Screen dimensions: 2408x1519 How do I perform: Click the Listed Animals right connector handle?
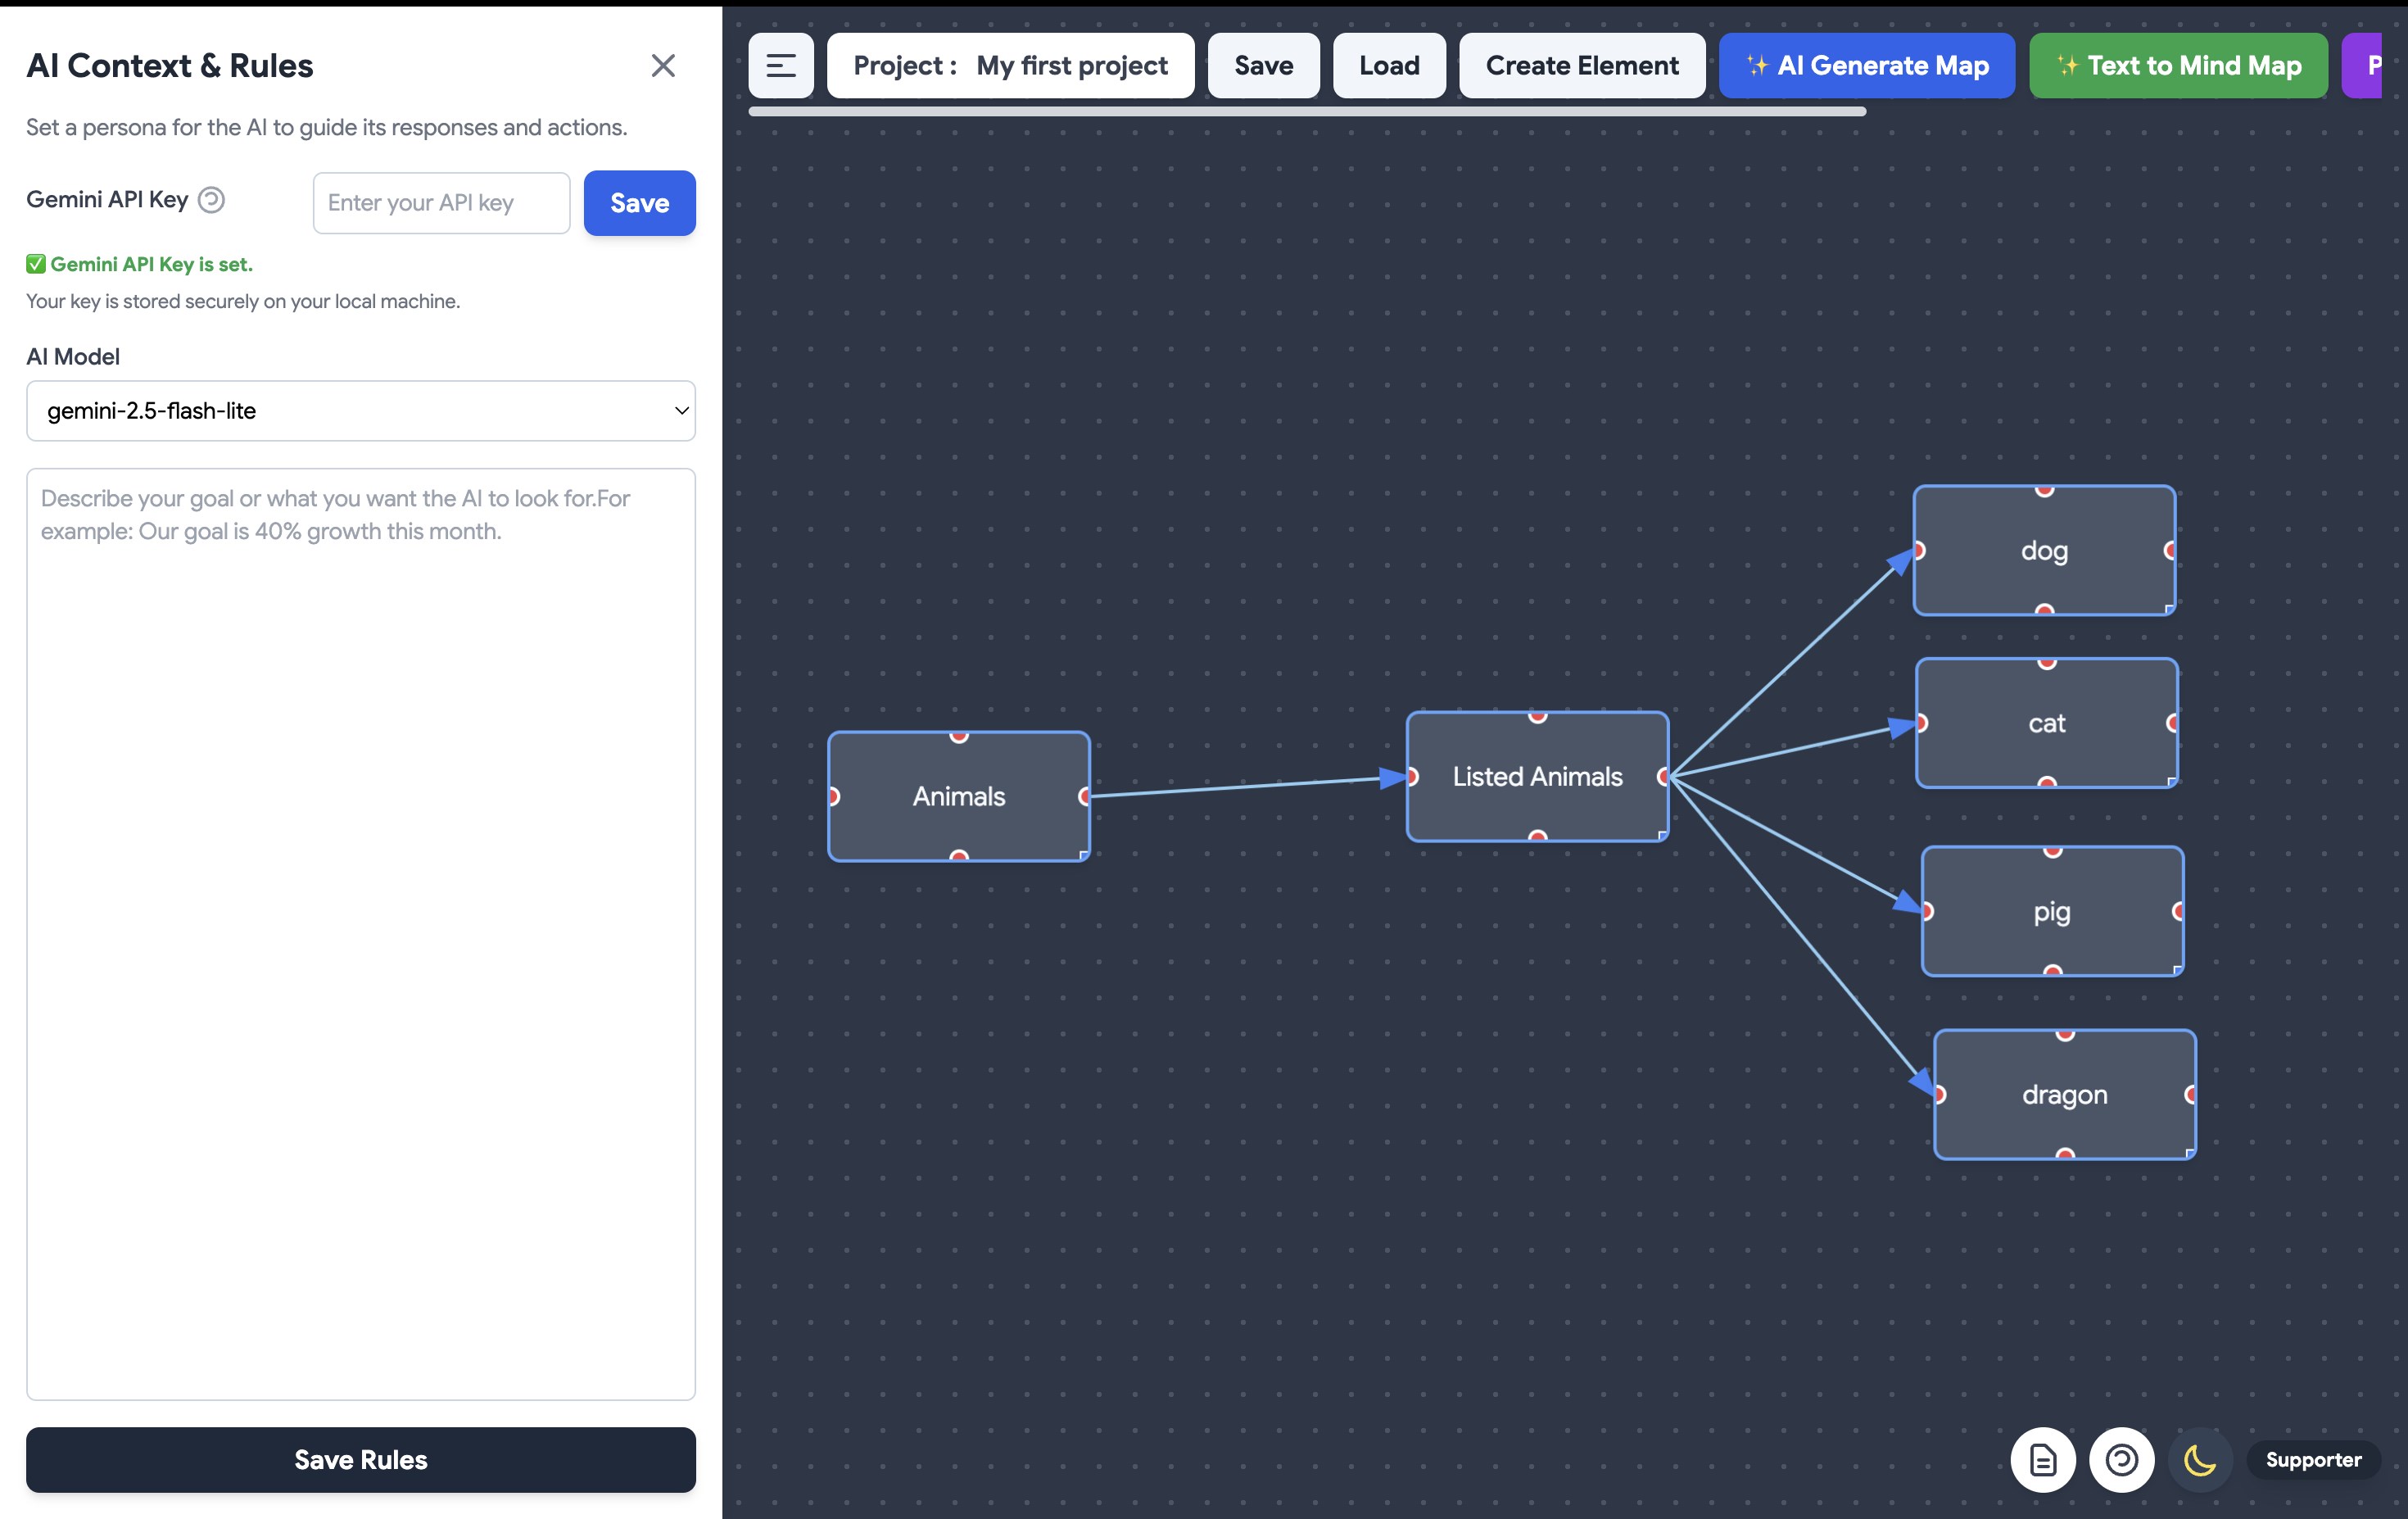tap(1664, 776)
